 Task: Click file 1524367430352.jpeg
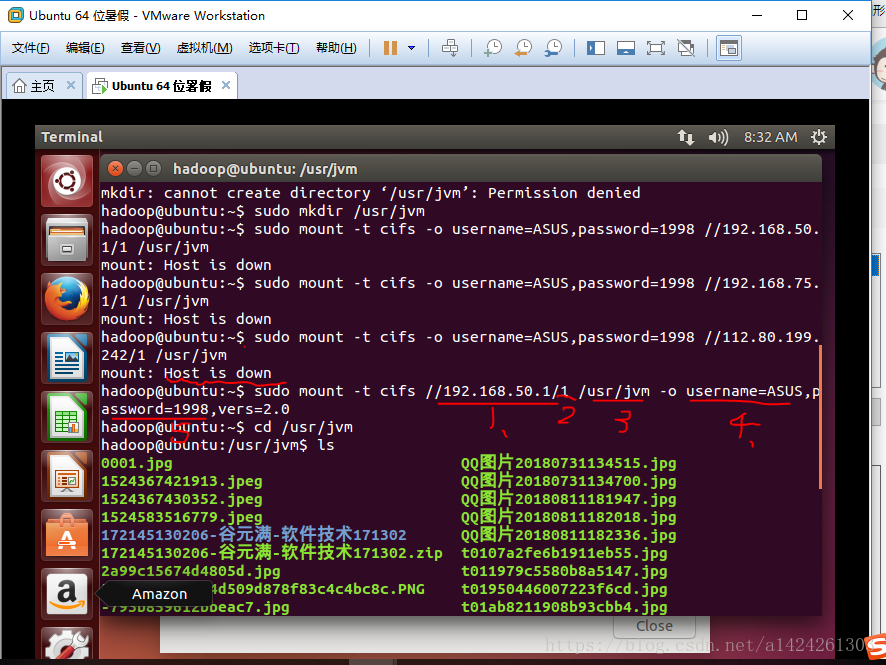(x=181, y=499)
